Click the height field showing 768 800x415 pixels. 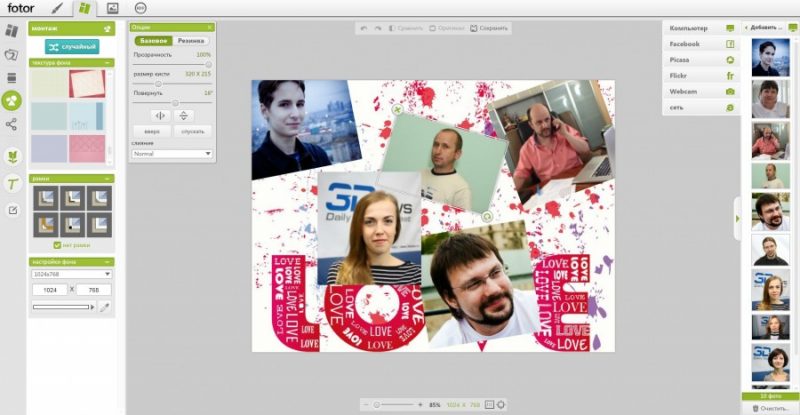94,289
